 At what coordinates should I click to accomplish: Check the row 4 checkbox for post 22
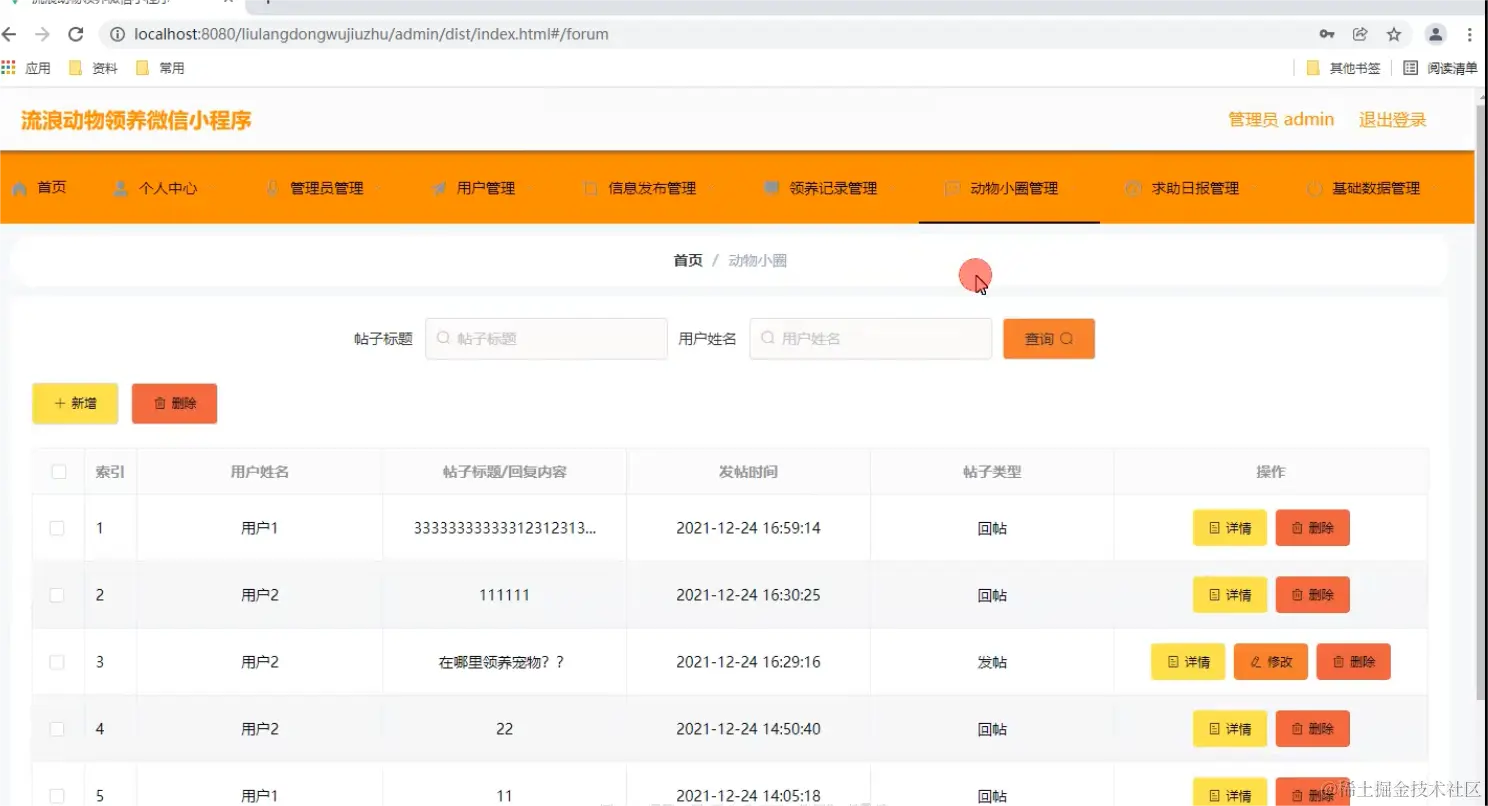click(57, 729)
